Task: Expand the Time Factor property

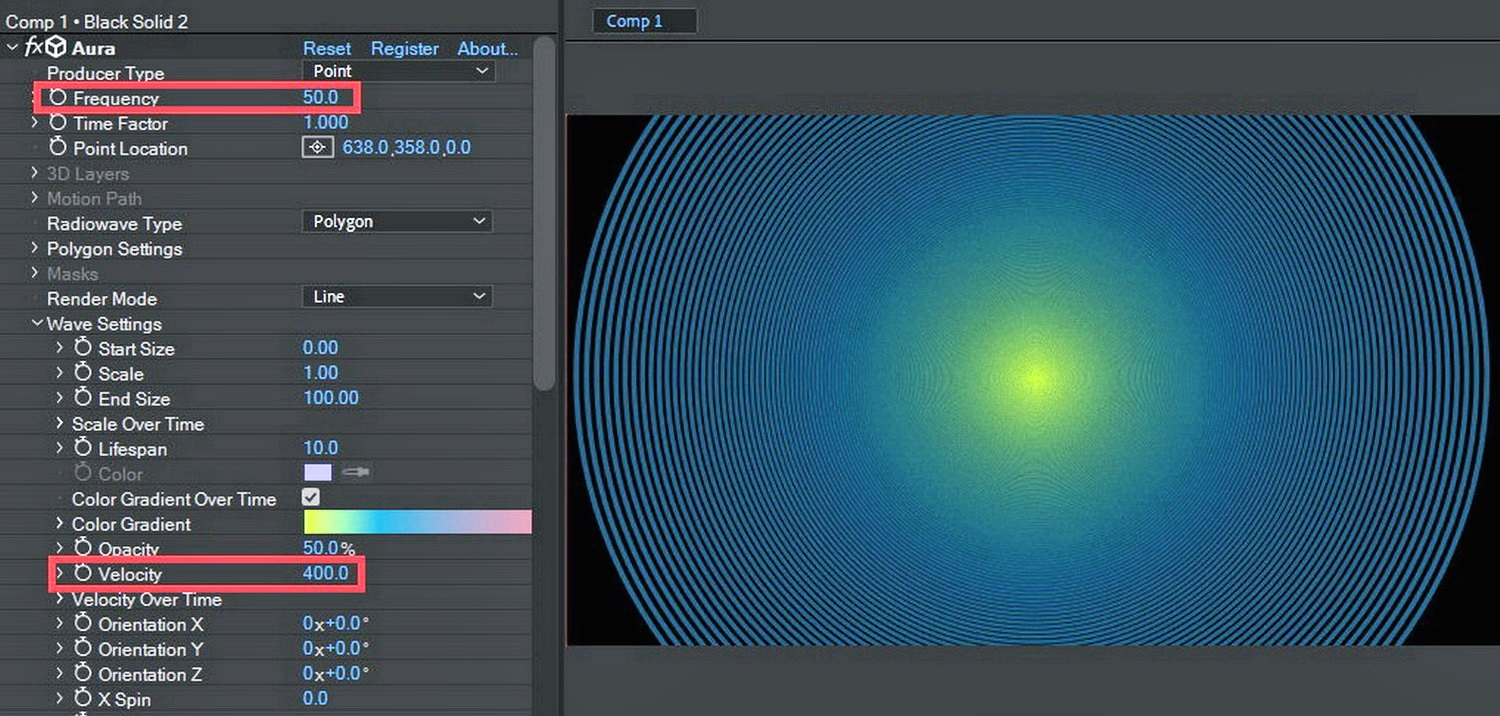Action: [x=35, y=123]
